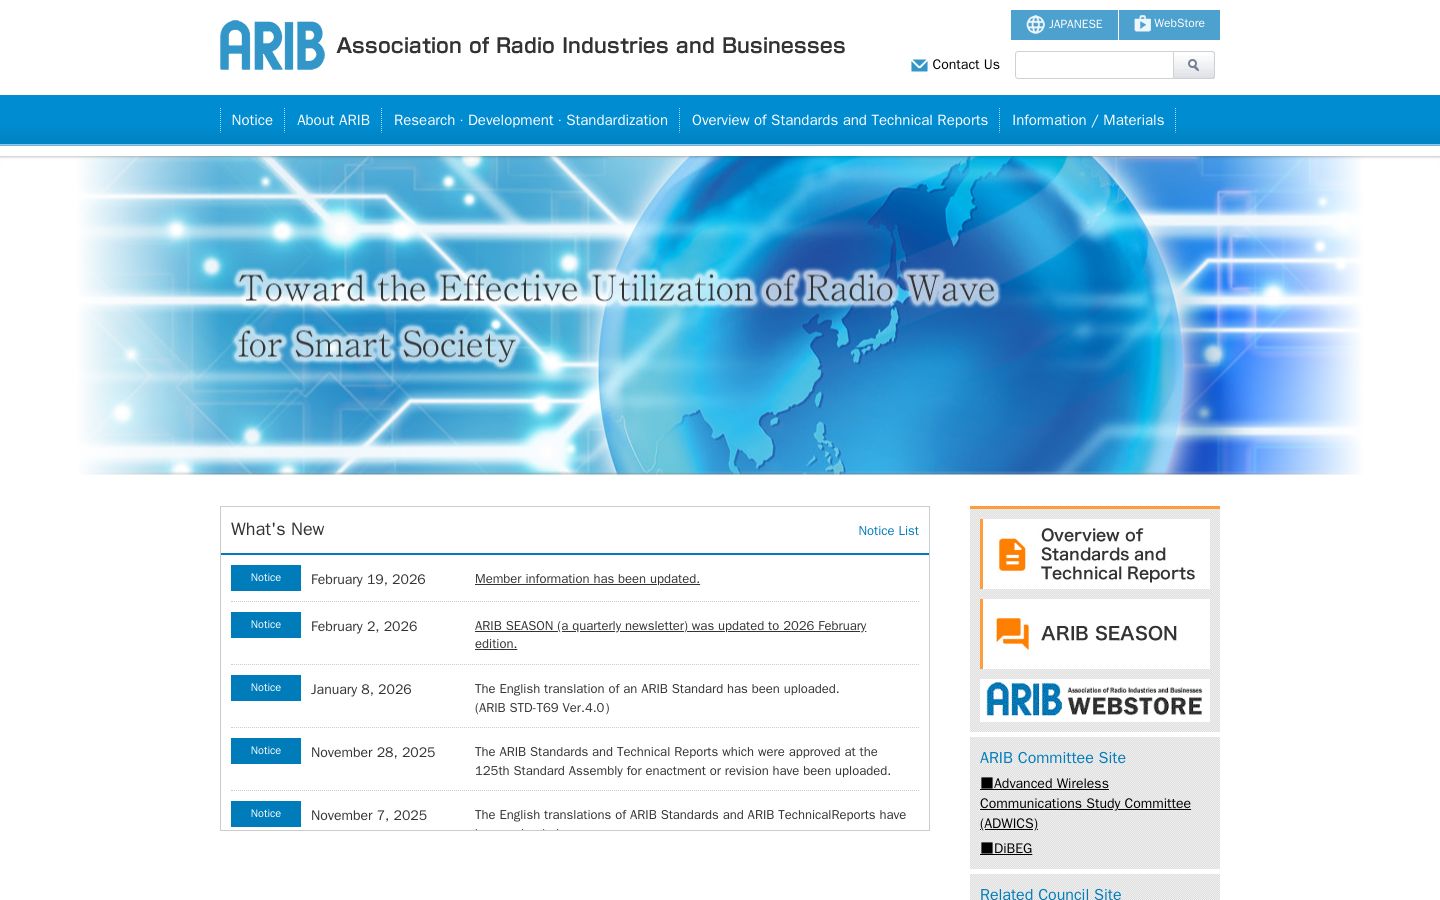Open the DiBEG committee link
The width and height of the screenshot is (1440, 900).
(x=1006, y=848)
